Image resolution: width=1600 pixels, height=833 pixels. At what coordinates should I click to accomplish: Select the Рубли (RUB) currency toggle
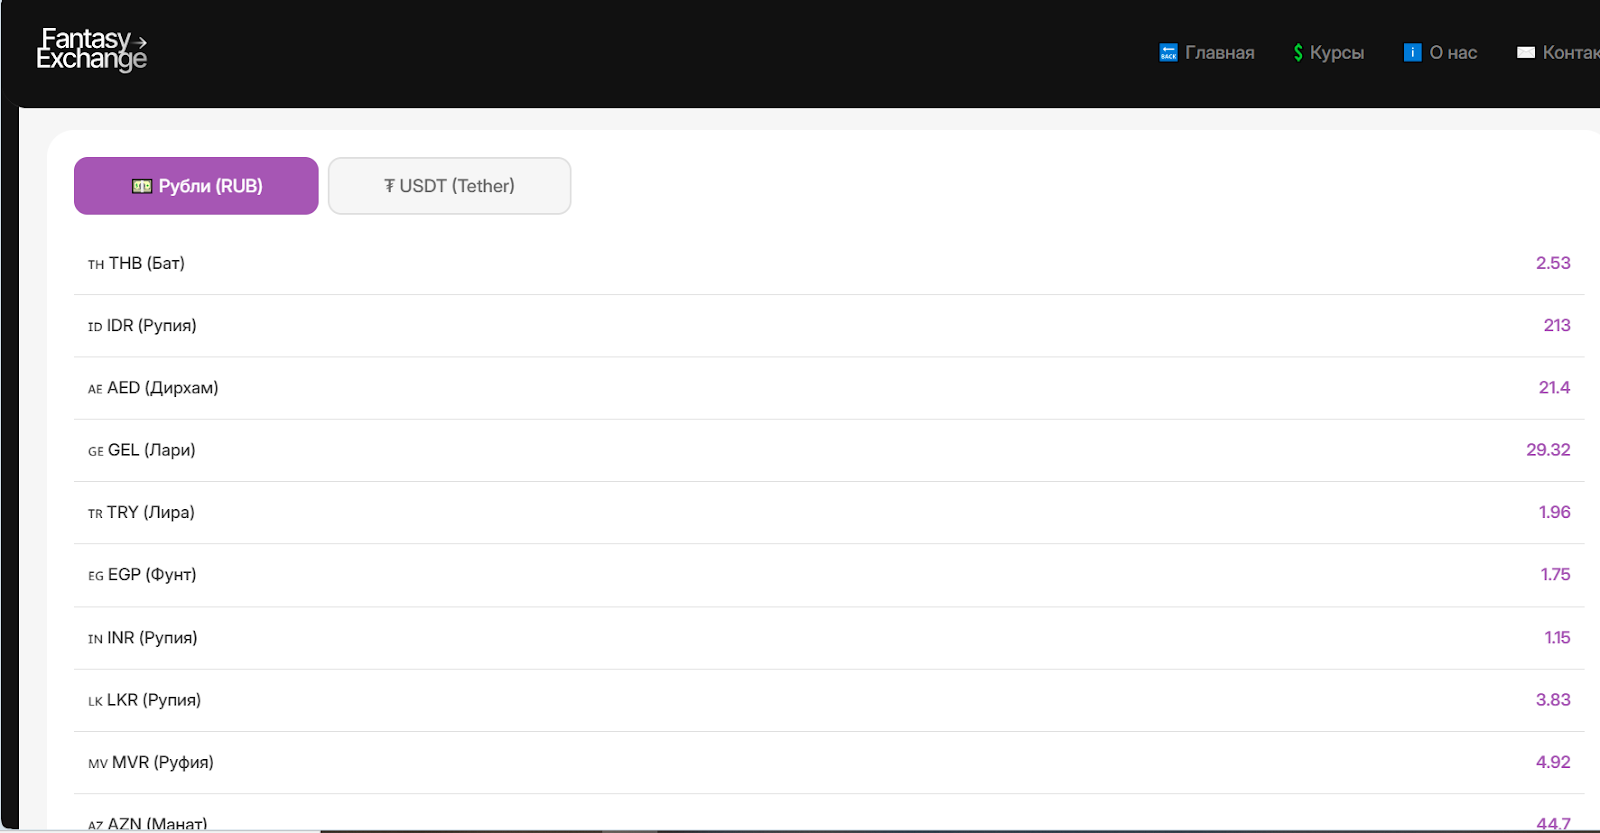point(195,185)
